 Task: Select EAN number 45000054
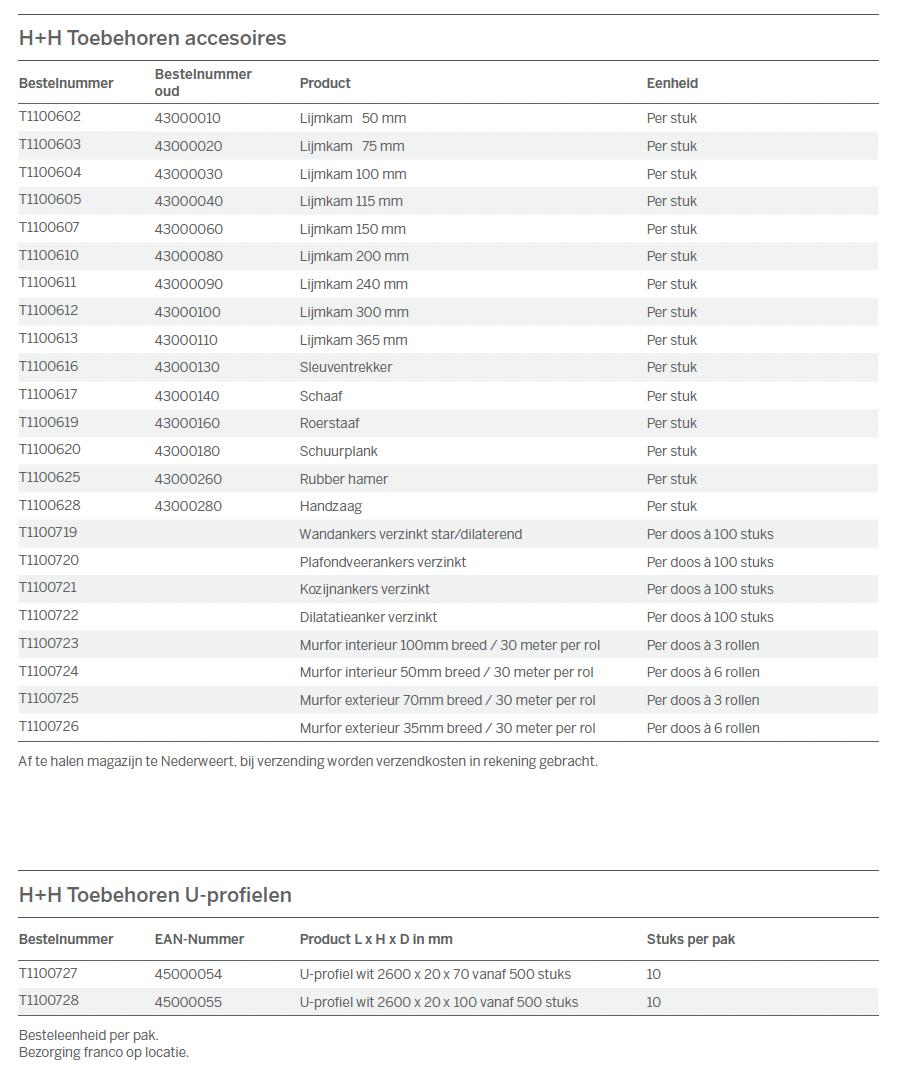pos(189,974)
